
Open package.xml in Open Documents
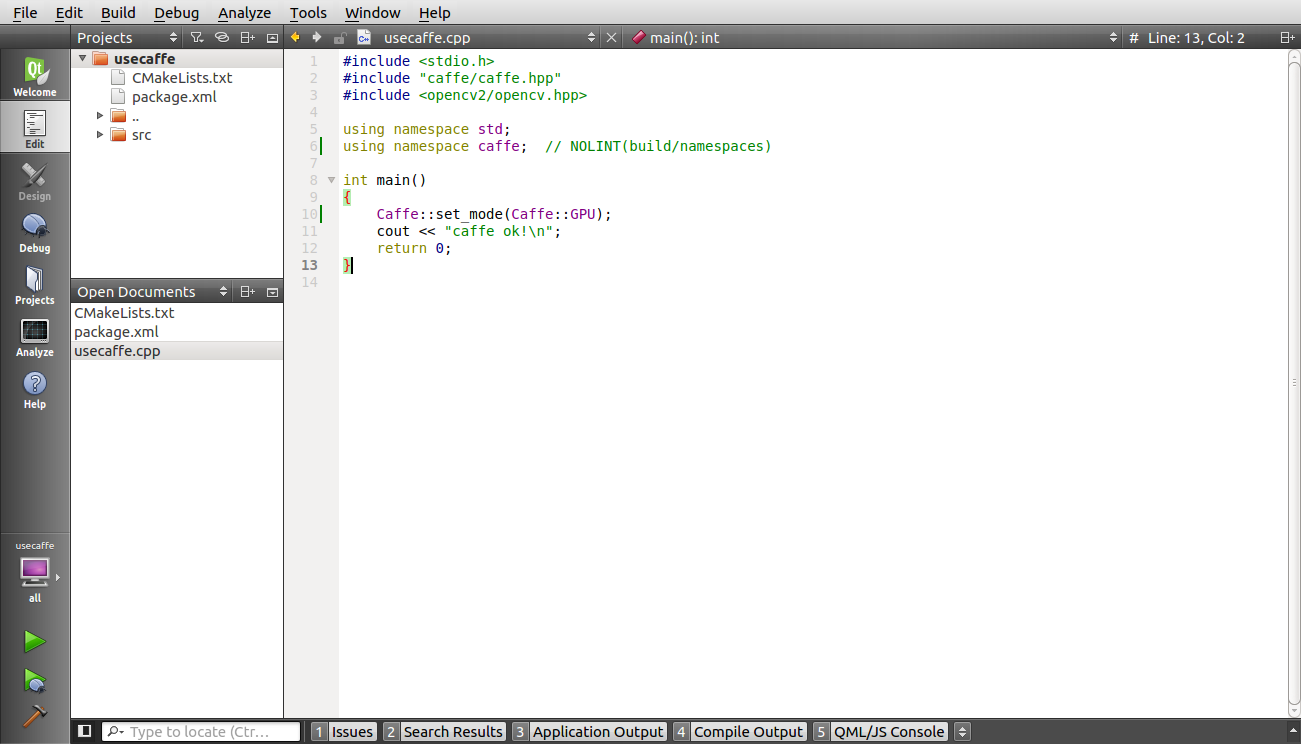116,332
